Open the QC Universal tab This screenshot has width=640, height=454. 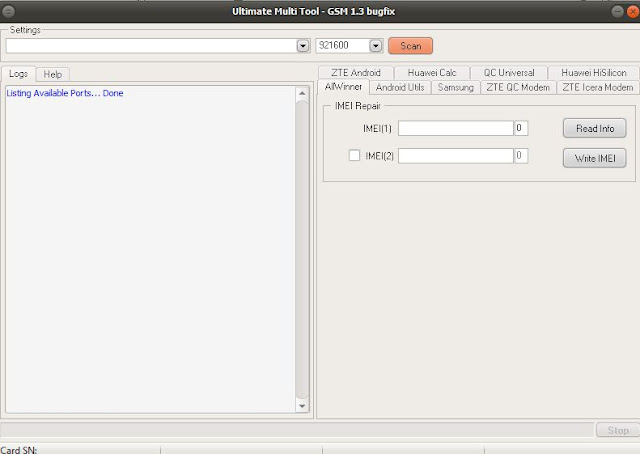[509, 73]
